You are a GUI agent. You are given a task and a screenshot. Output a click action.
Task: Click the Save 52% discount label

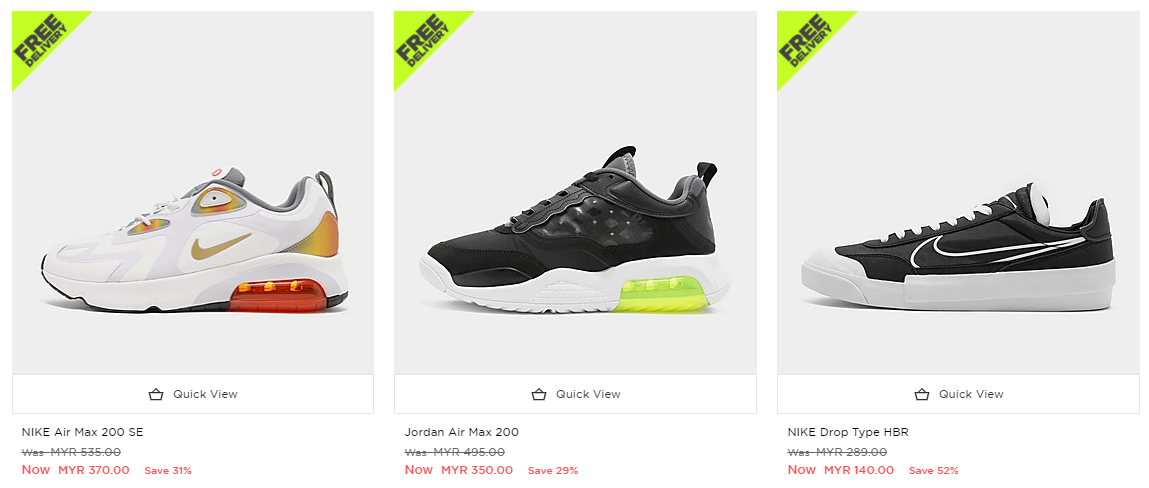click(933, 471)
